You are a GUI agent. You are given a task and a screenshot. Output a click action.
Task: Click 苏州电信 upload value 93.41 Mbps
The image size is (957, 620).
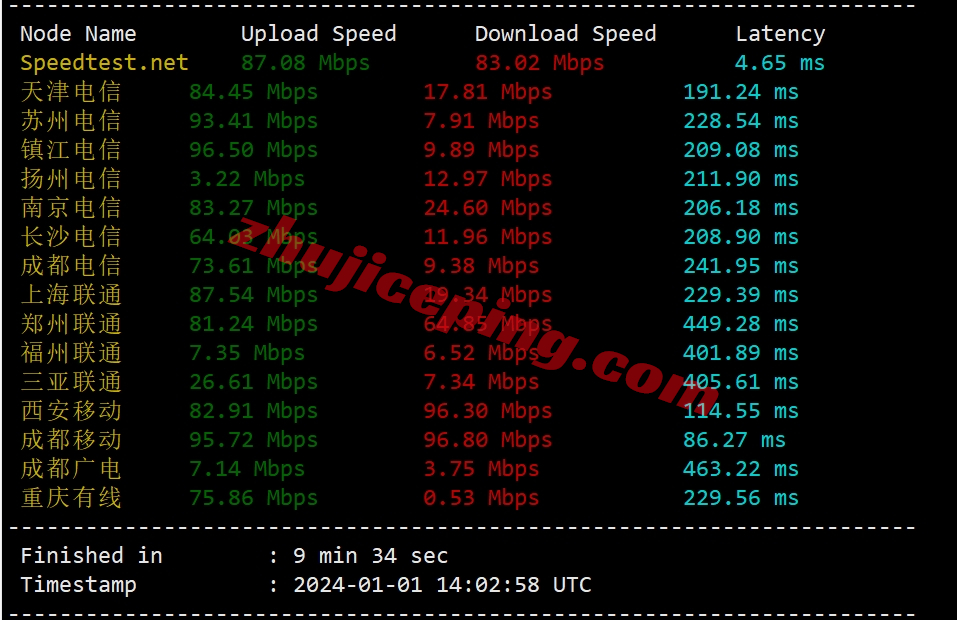coord(253,121)
